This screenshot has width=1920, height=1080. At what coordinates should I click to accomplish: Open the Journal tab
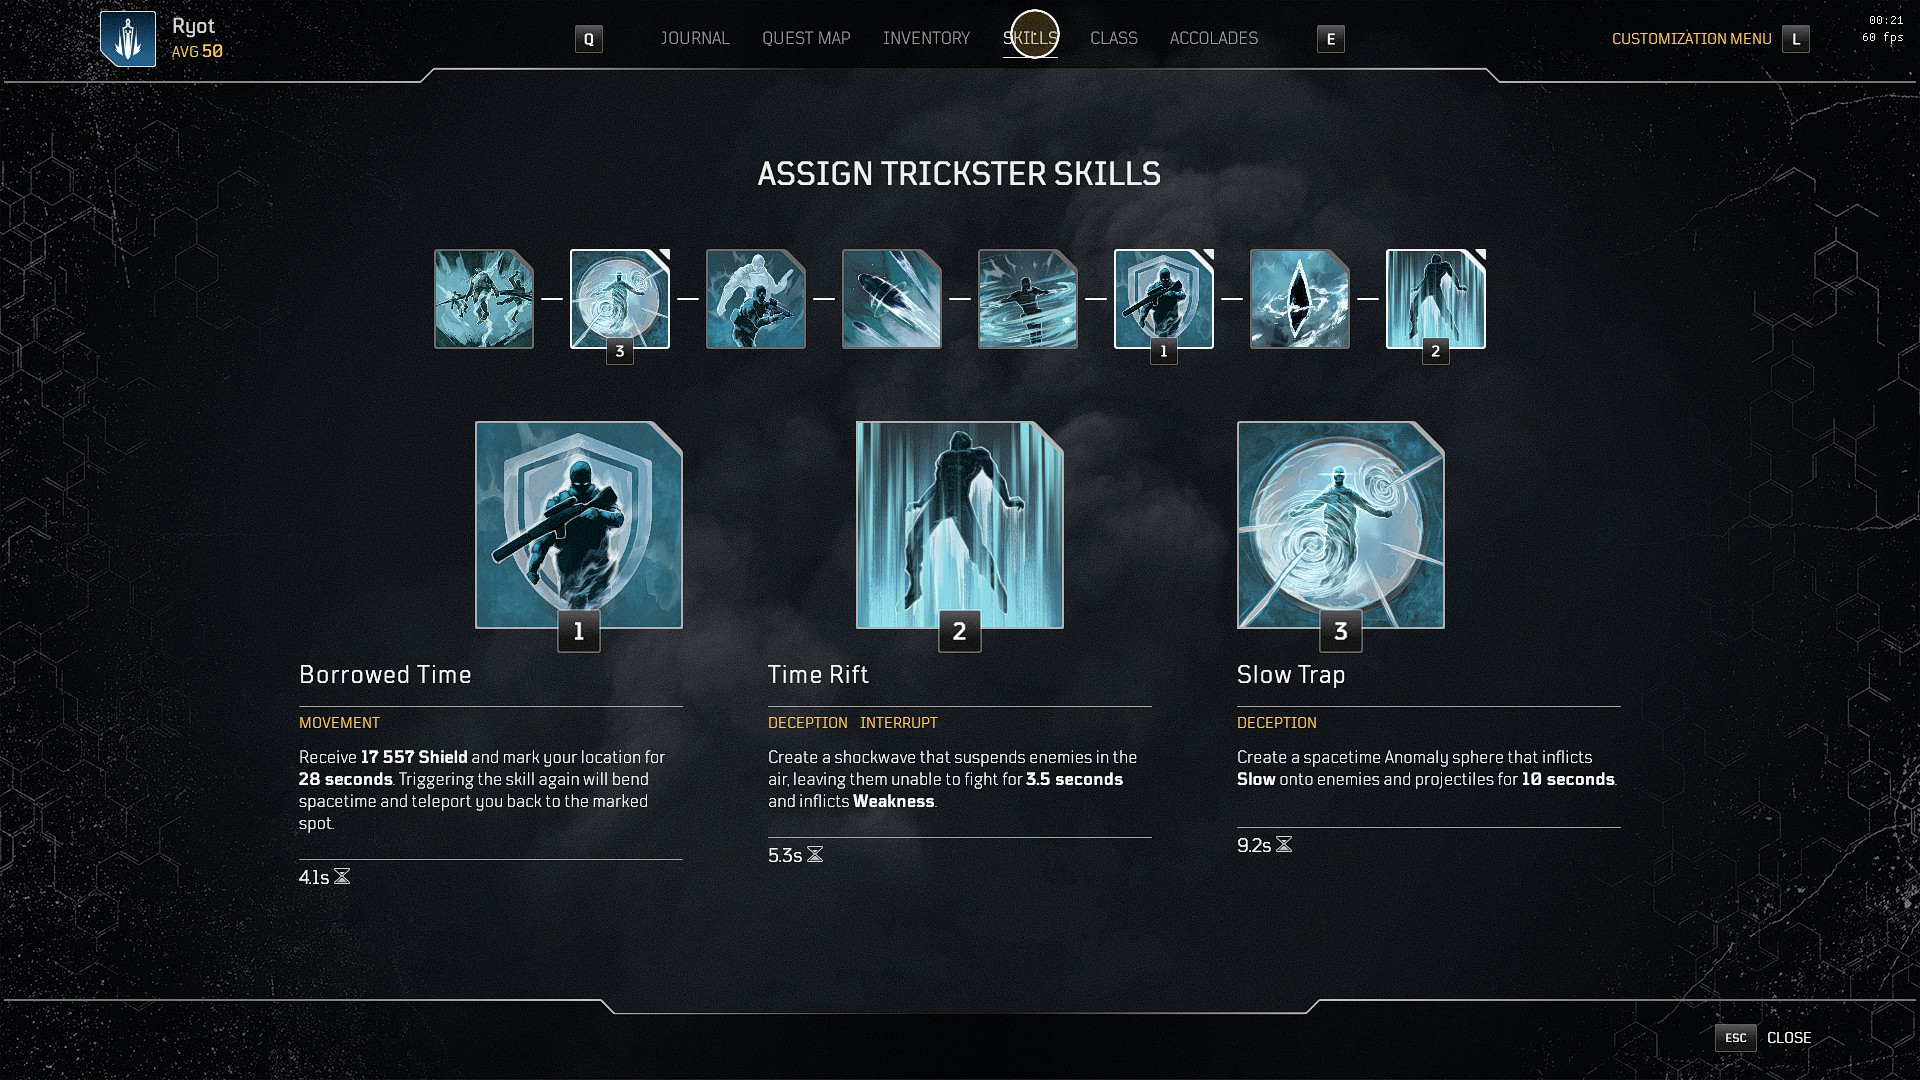pos(695,38)
